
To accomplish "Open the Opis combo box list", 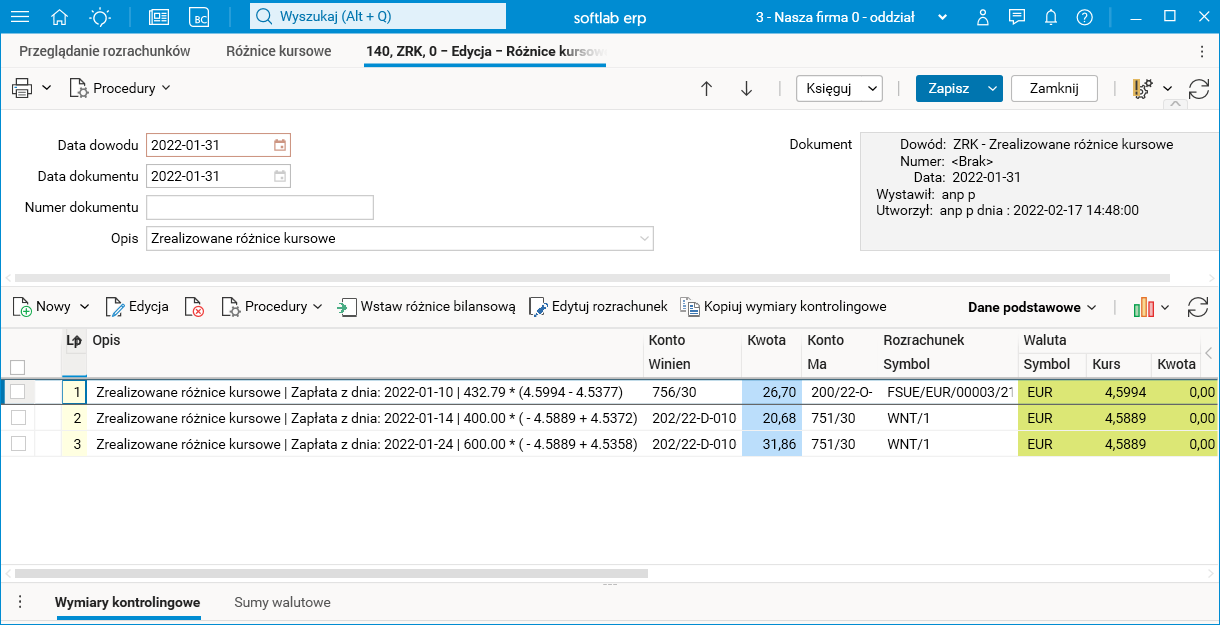I will pyautogui.click(x=644, y=239).
